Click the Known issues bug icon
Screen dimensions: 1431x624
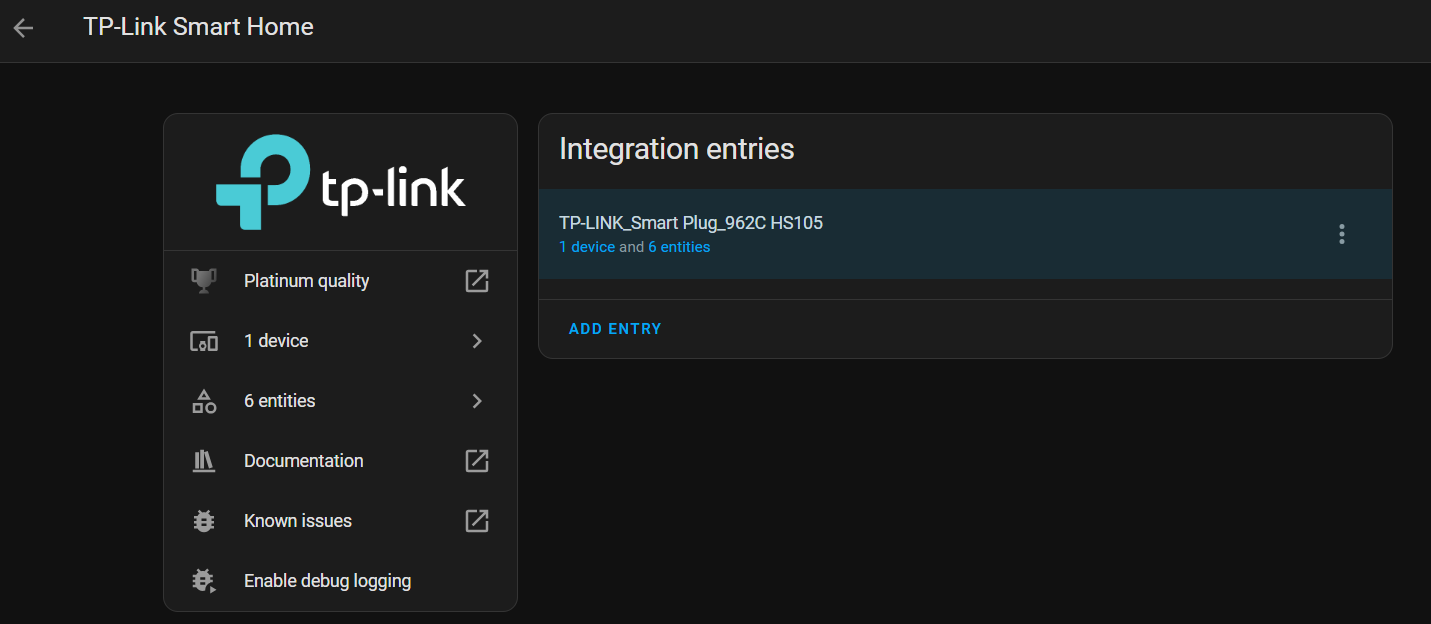204,521
